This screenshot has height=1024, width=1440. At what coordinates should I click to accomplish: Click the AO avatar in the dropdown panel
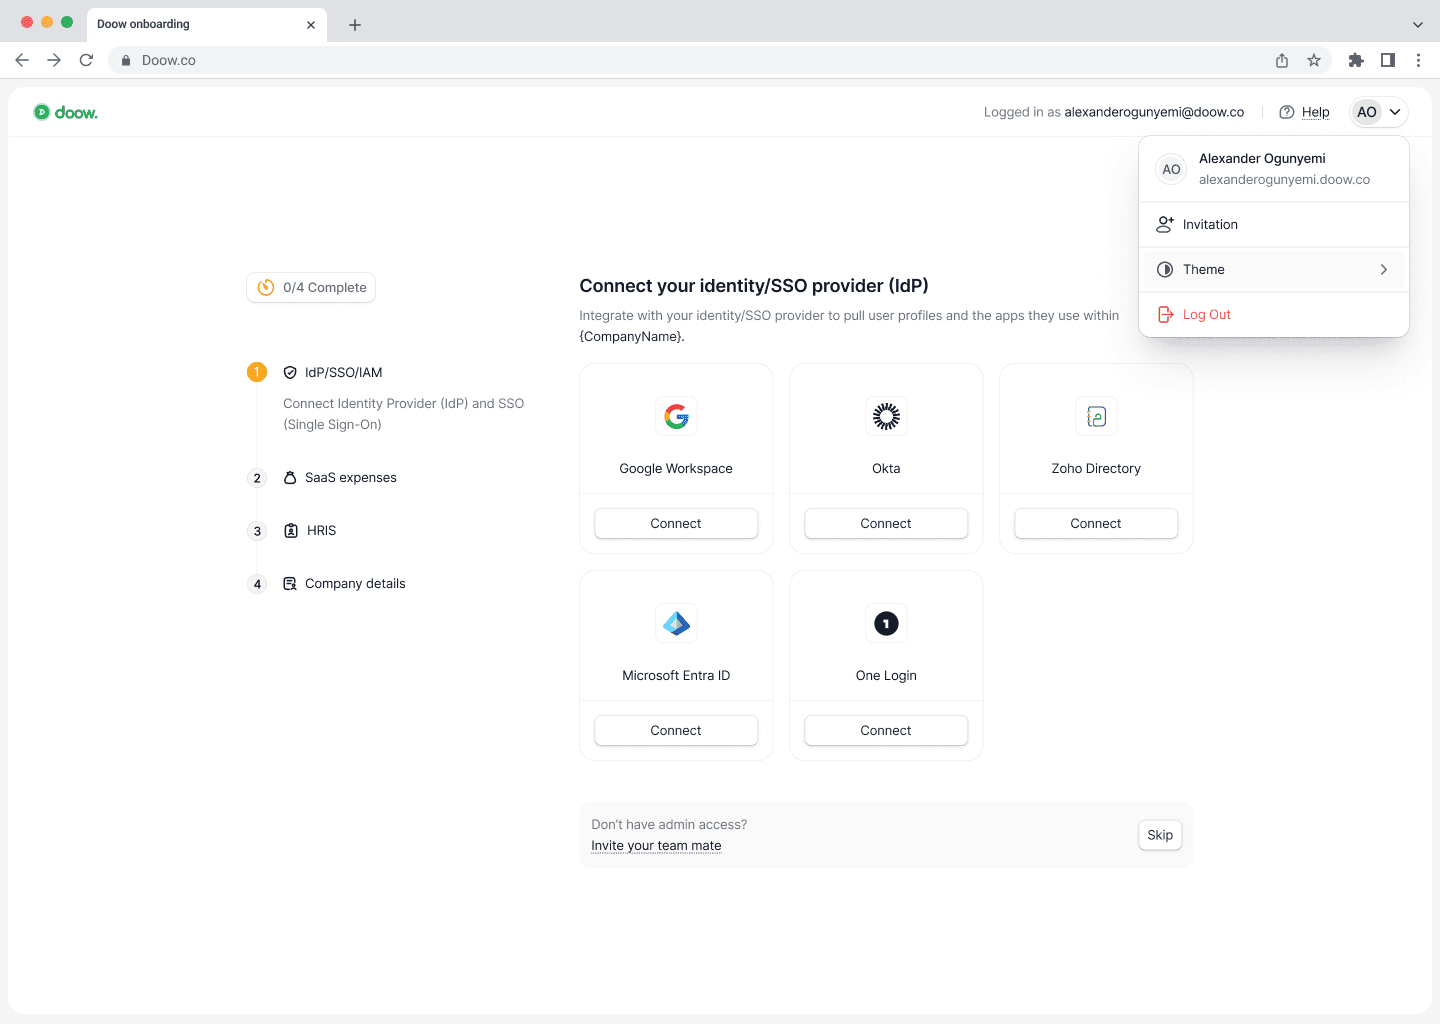coord(1171,169)
